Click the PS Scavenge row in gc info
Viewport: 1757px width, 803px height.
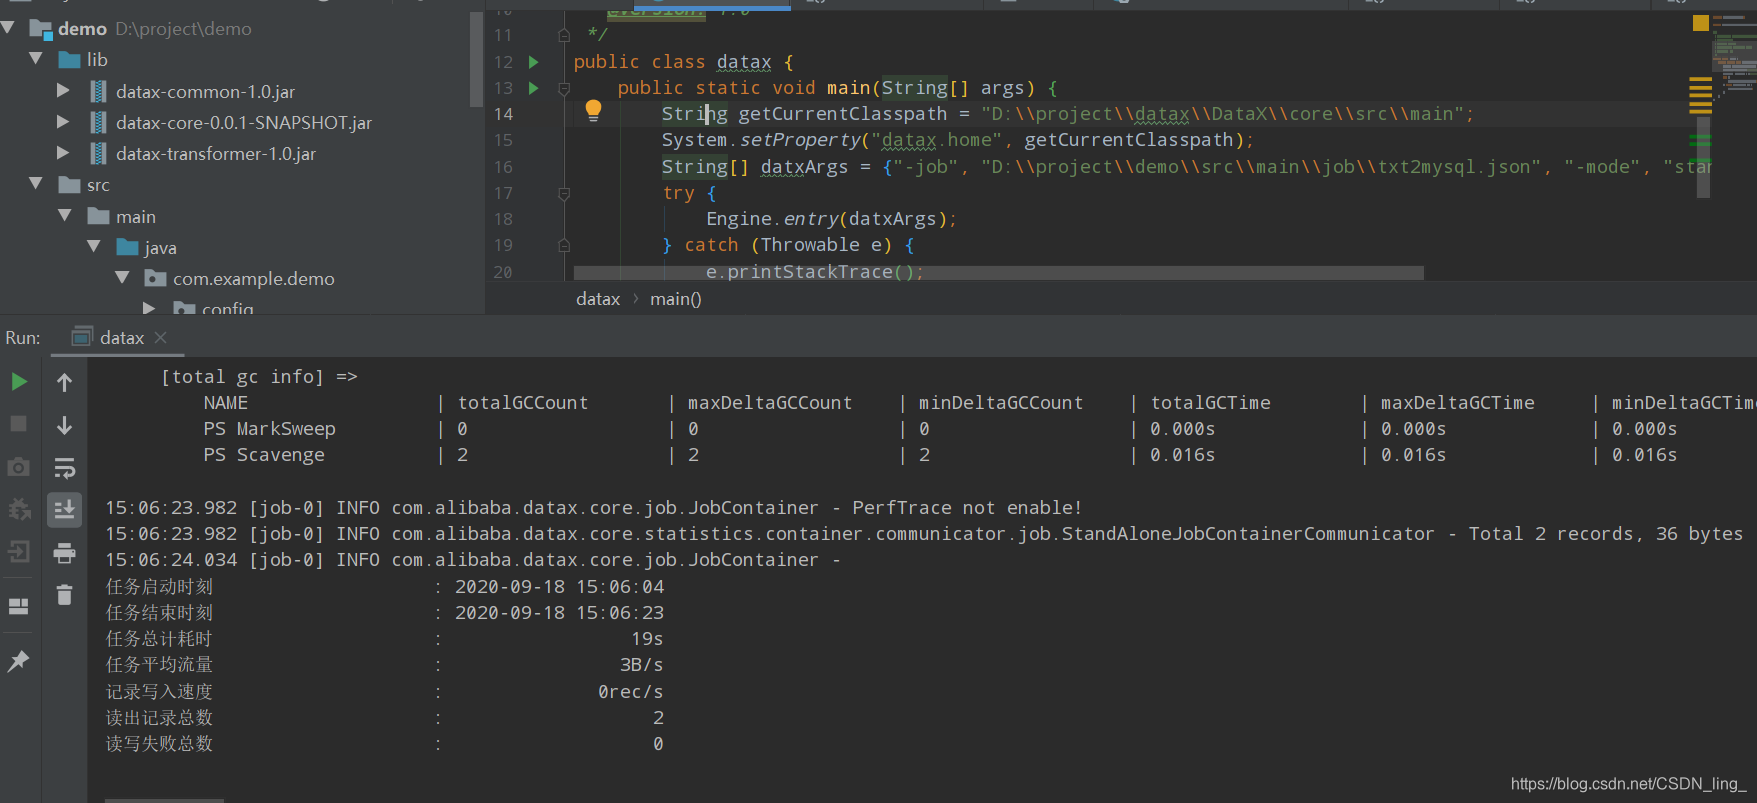tap(264, 455)
